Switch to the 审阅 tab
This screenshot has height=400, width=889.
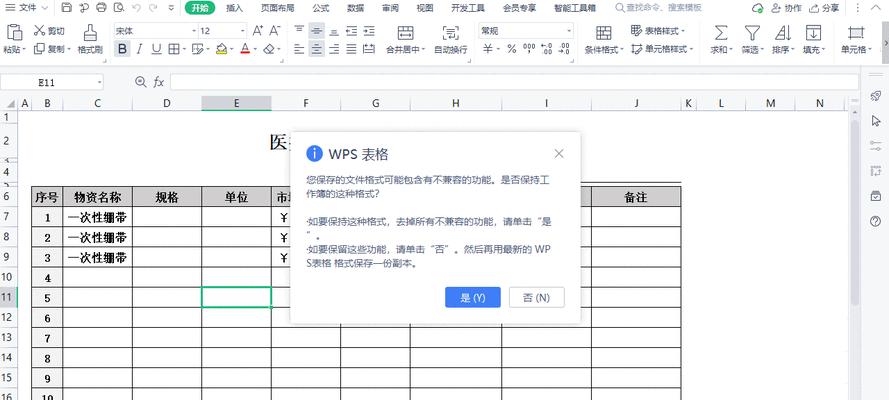click(390, 8)
